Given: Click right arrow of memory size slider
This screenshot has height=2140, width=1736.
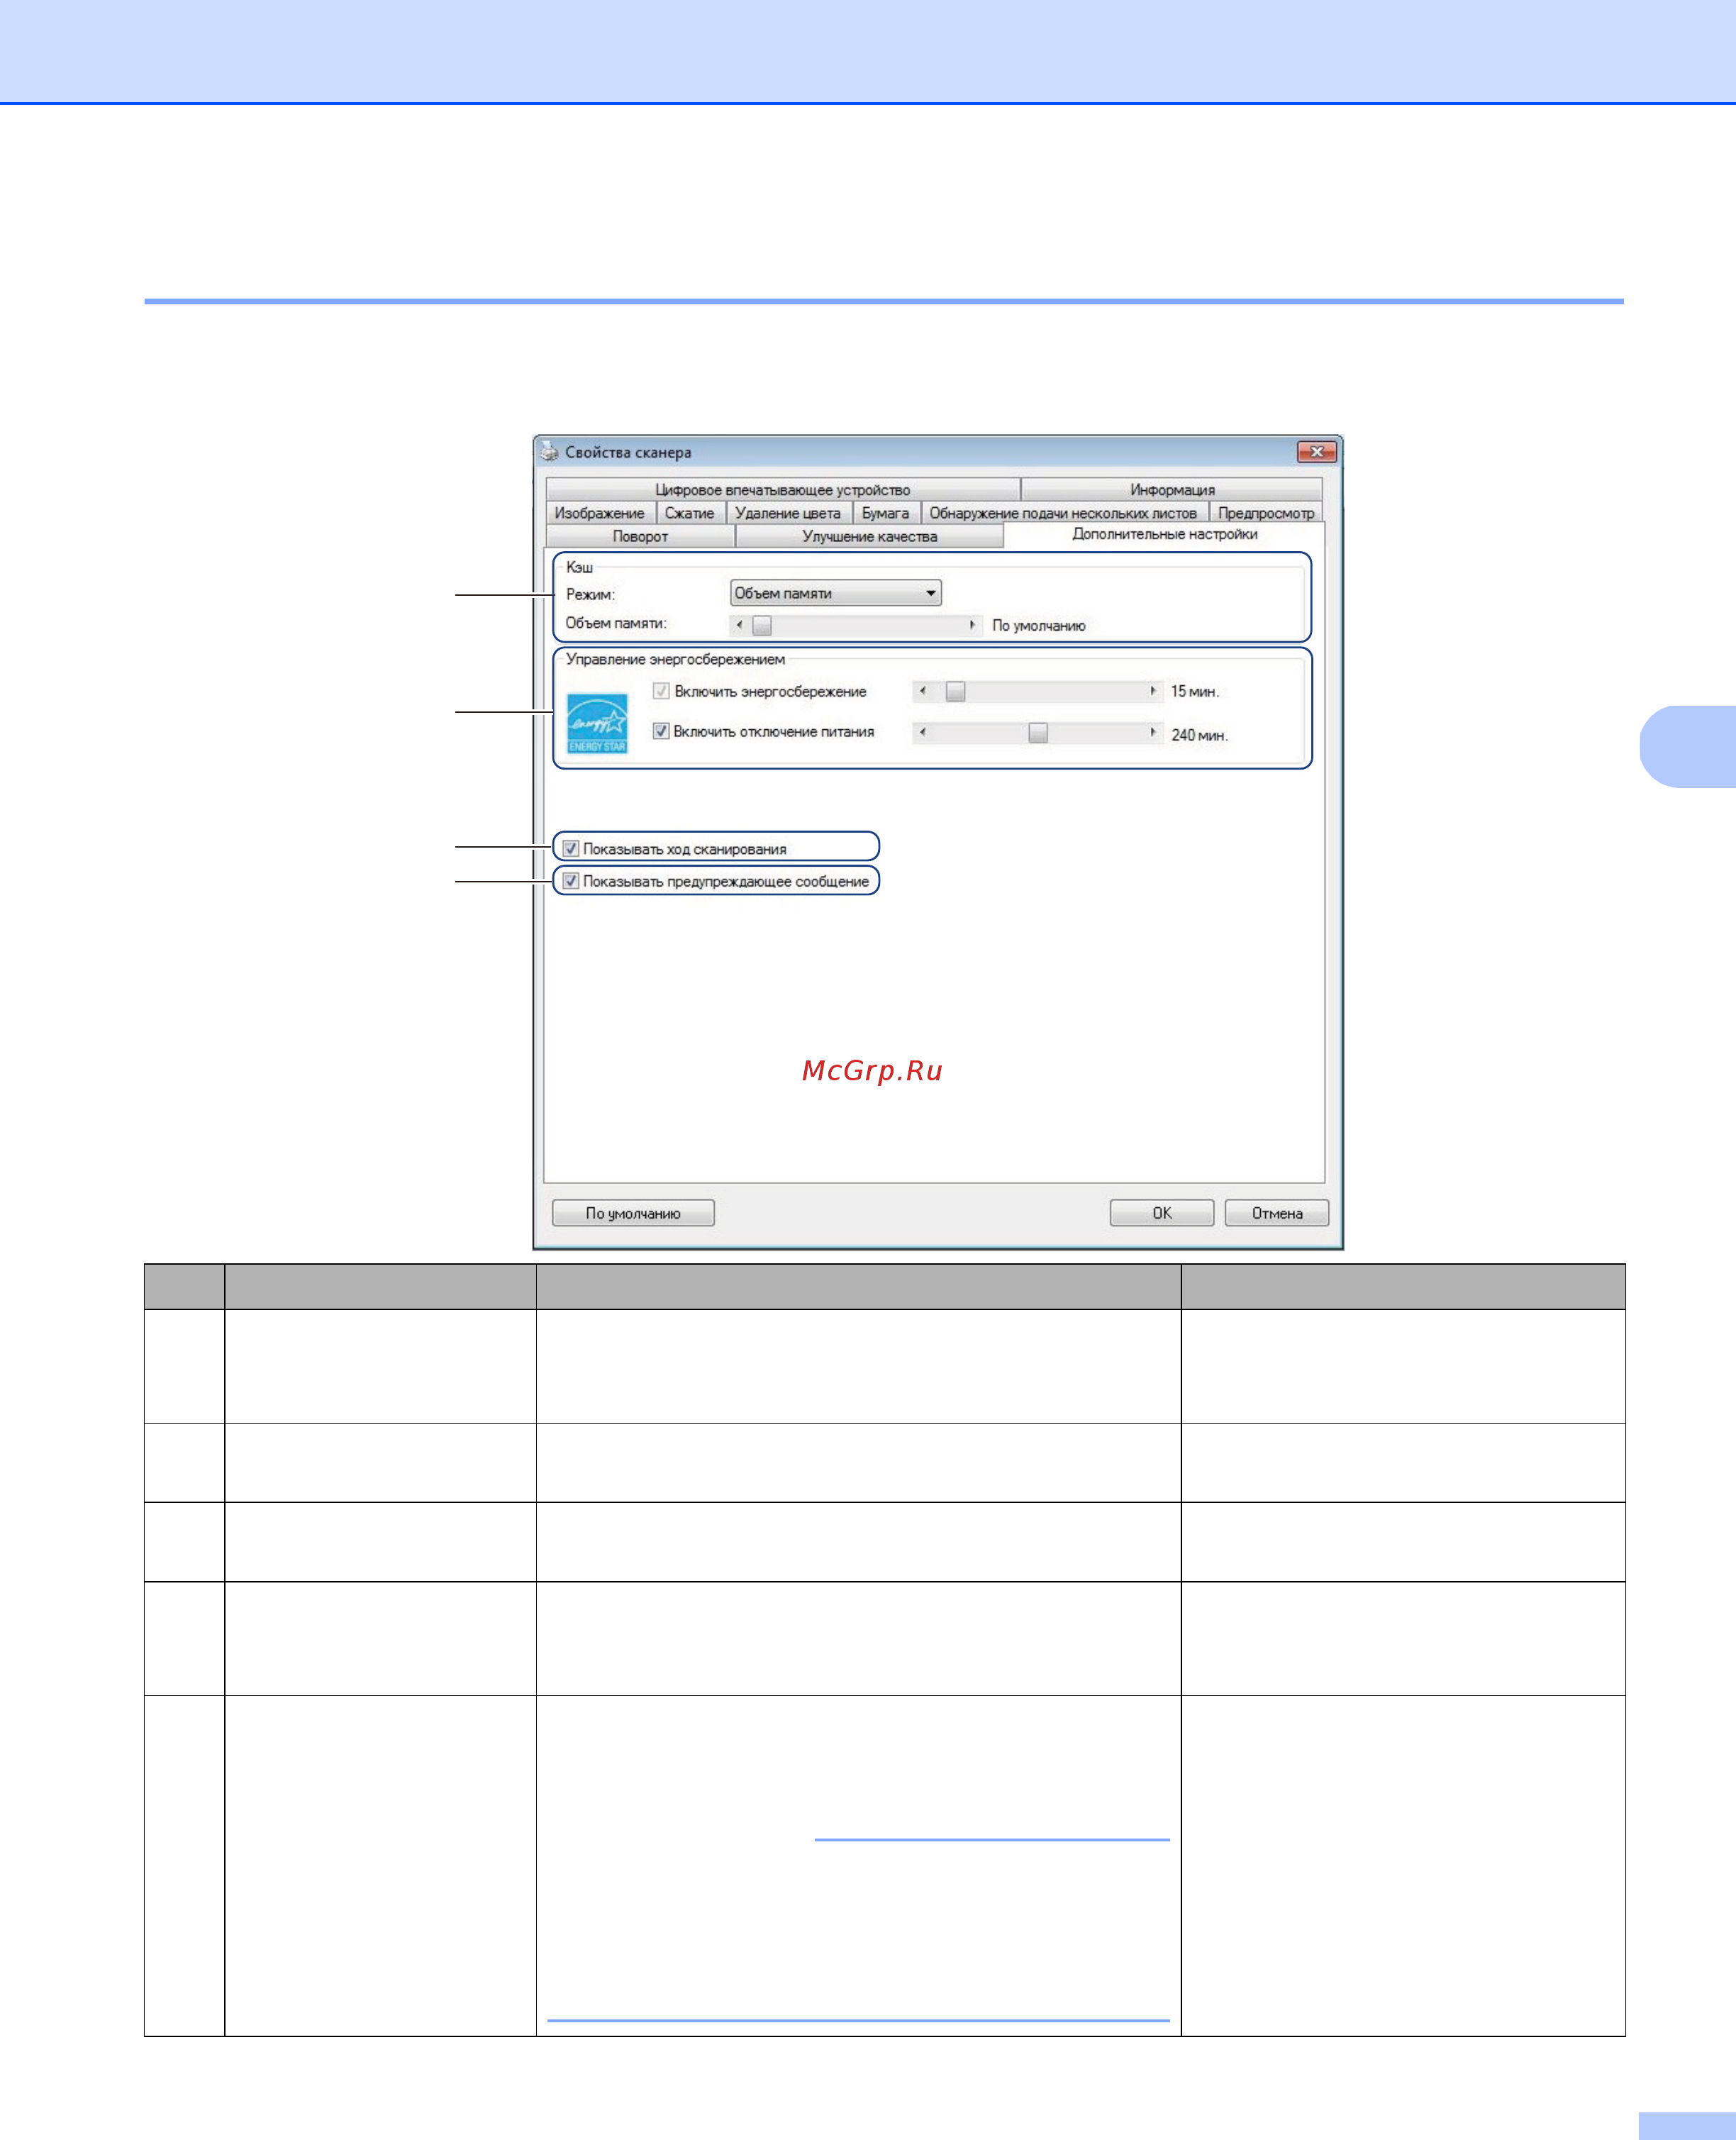Looking at the screenshot, I should (x=972, y=625).
